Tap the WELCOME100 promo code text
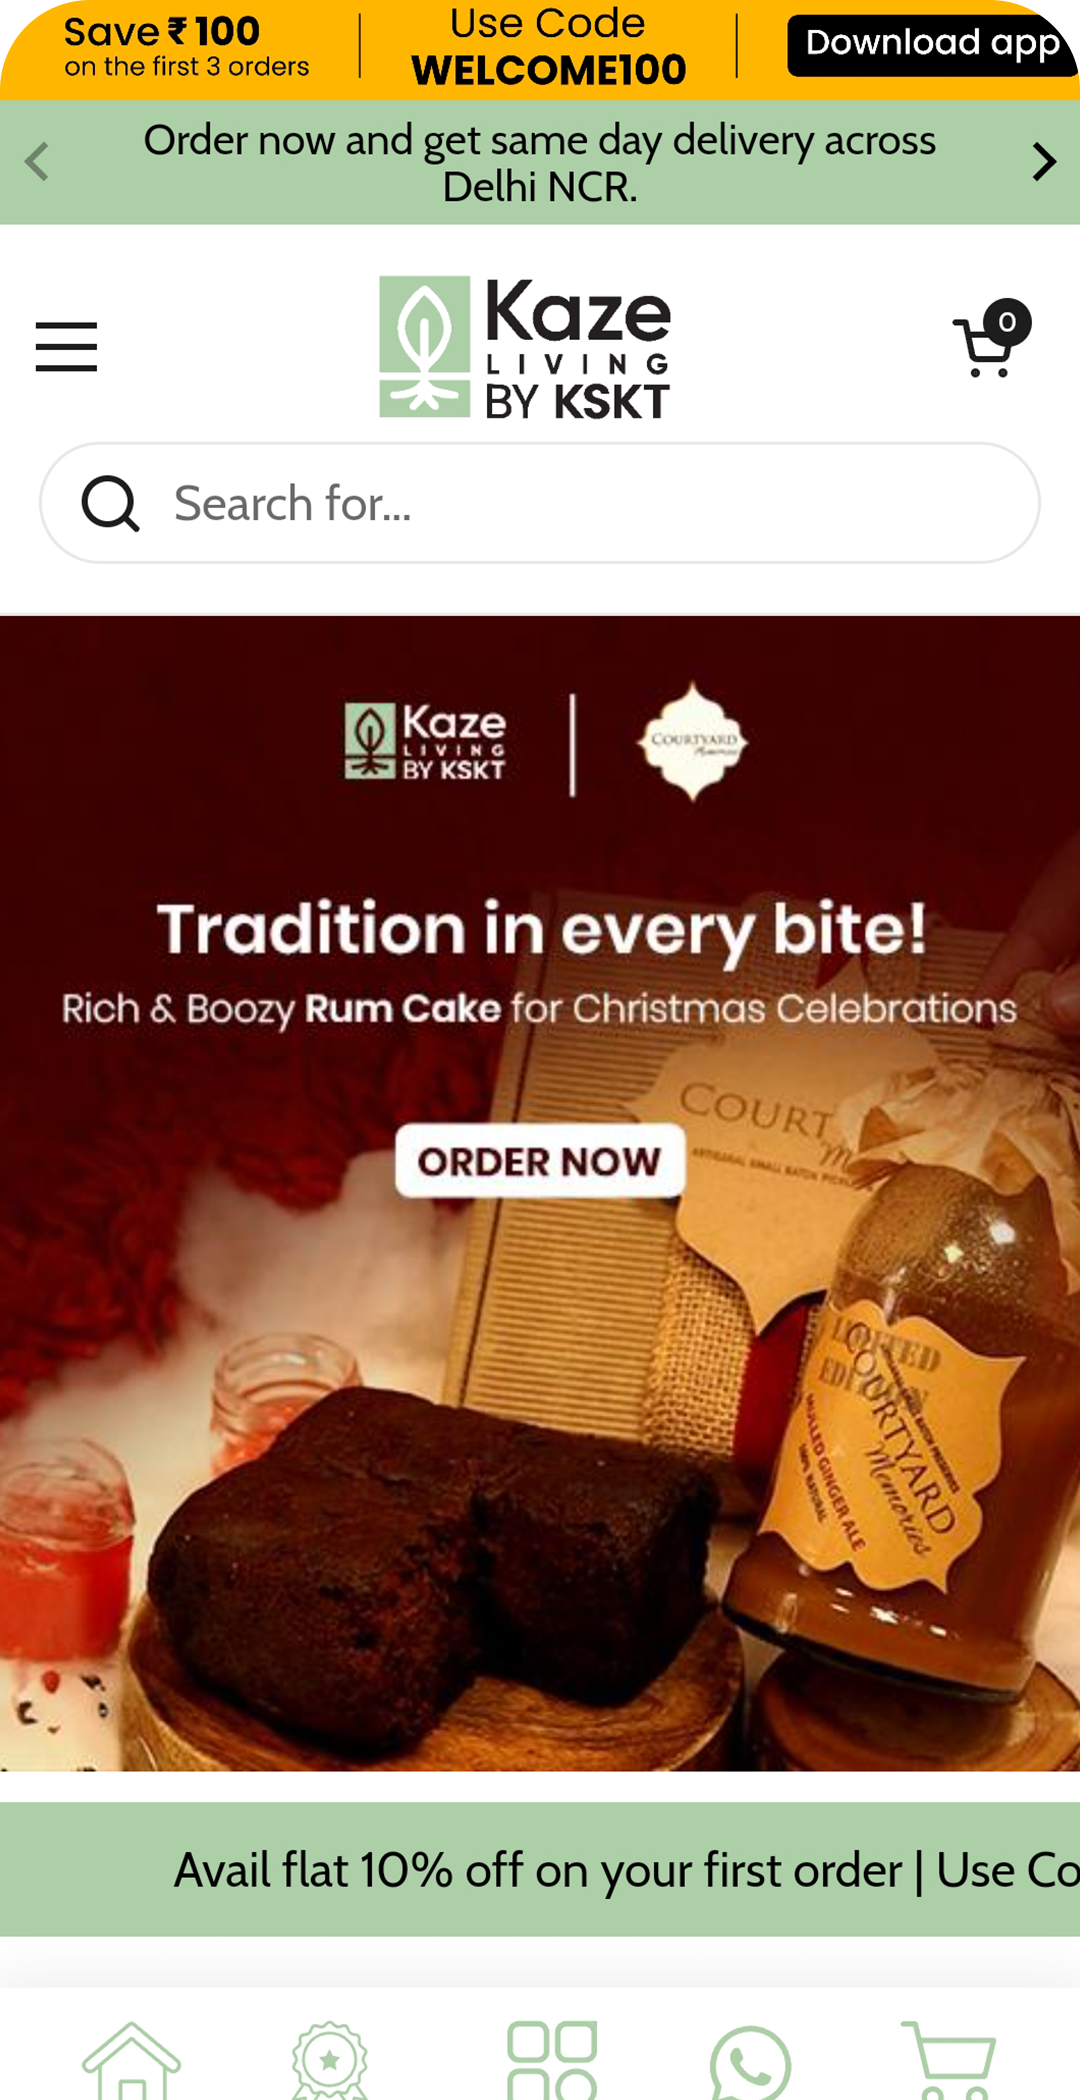Viewport: 1080px width, 2100px height. (x=549, y=70)
